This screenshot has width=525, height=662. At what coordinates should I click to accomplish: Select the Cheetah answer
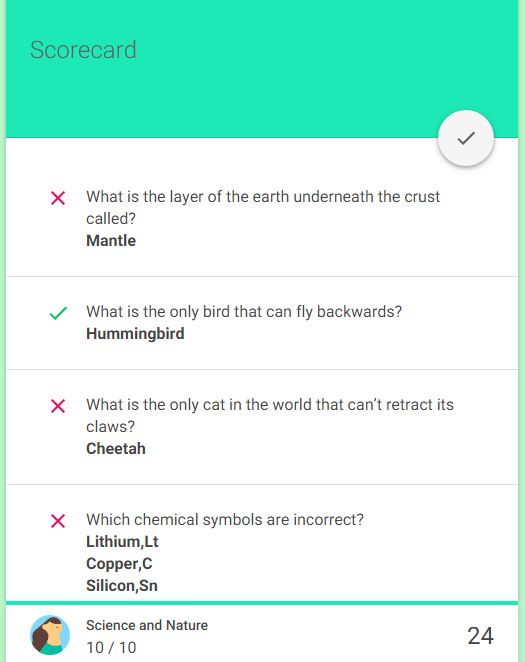116,448
